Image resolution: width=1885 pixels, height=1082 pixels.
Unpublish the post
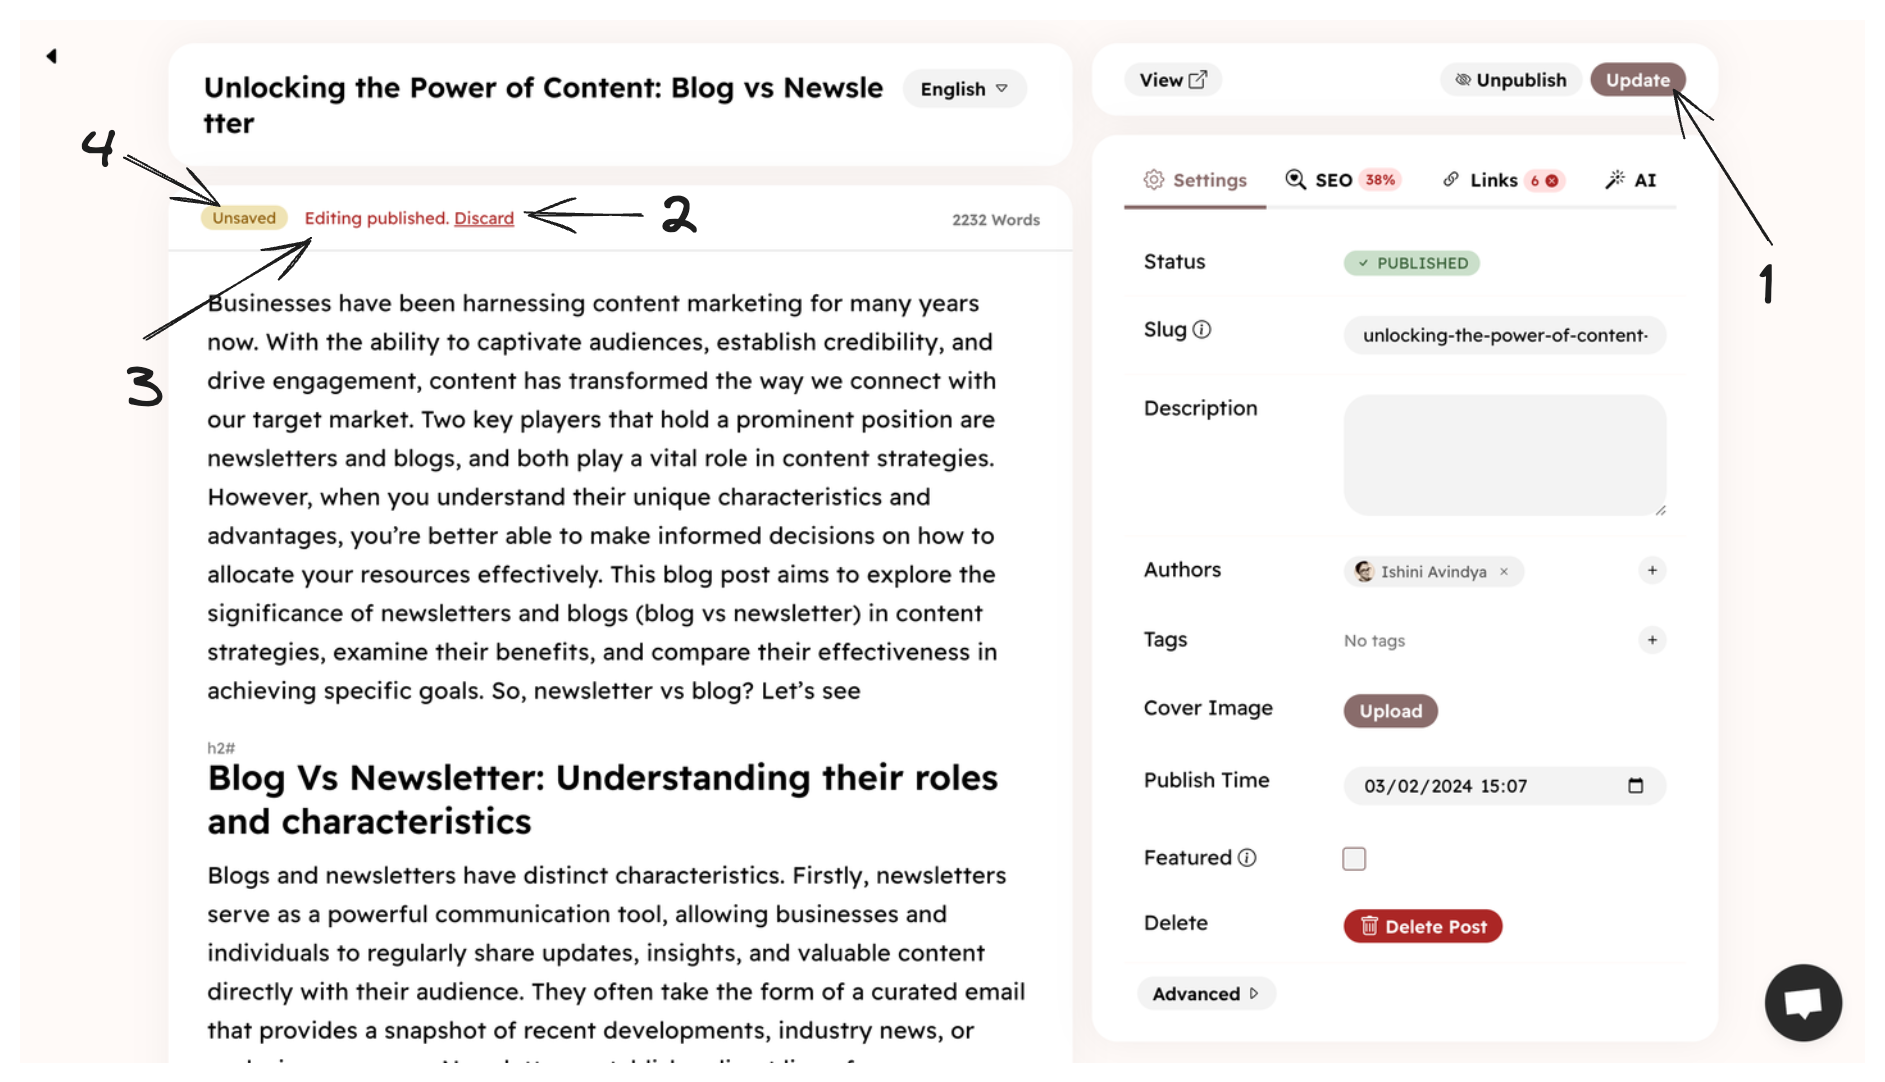click(1510, 80)
